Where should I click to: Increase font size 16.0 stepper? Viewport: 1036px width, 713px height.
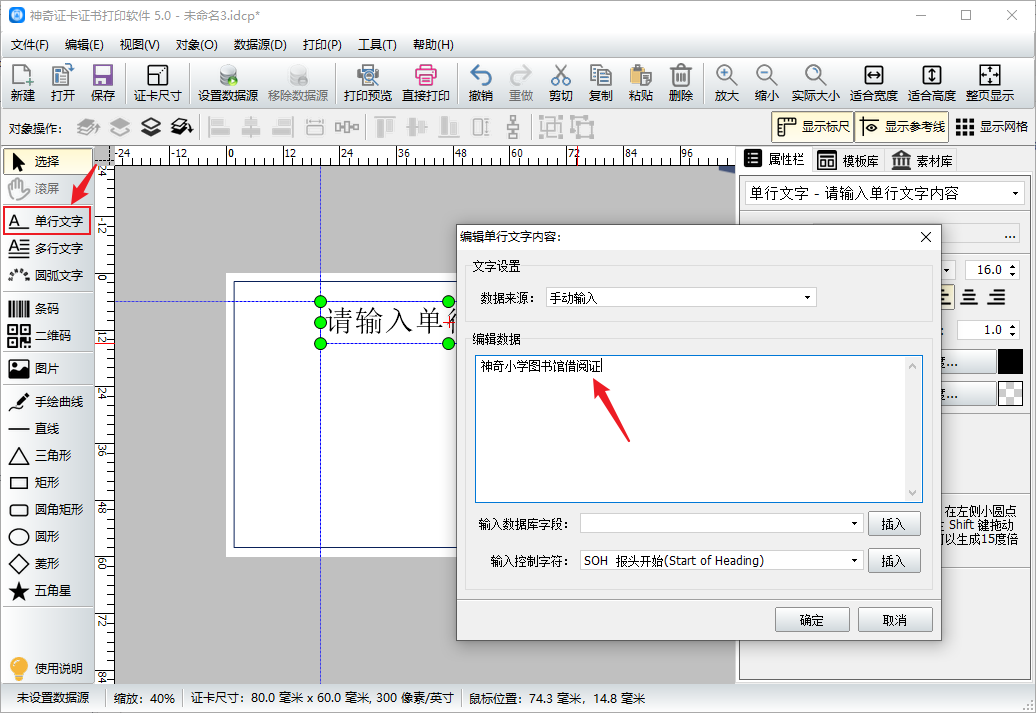[x=1013, y=266]
